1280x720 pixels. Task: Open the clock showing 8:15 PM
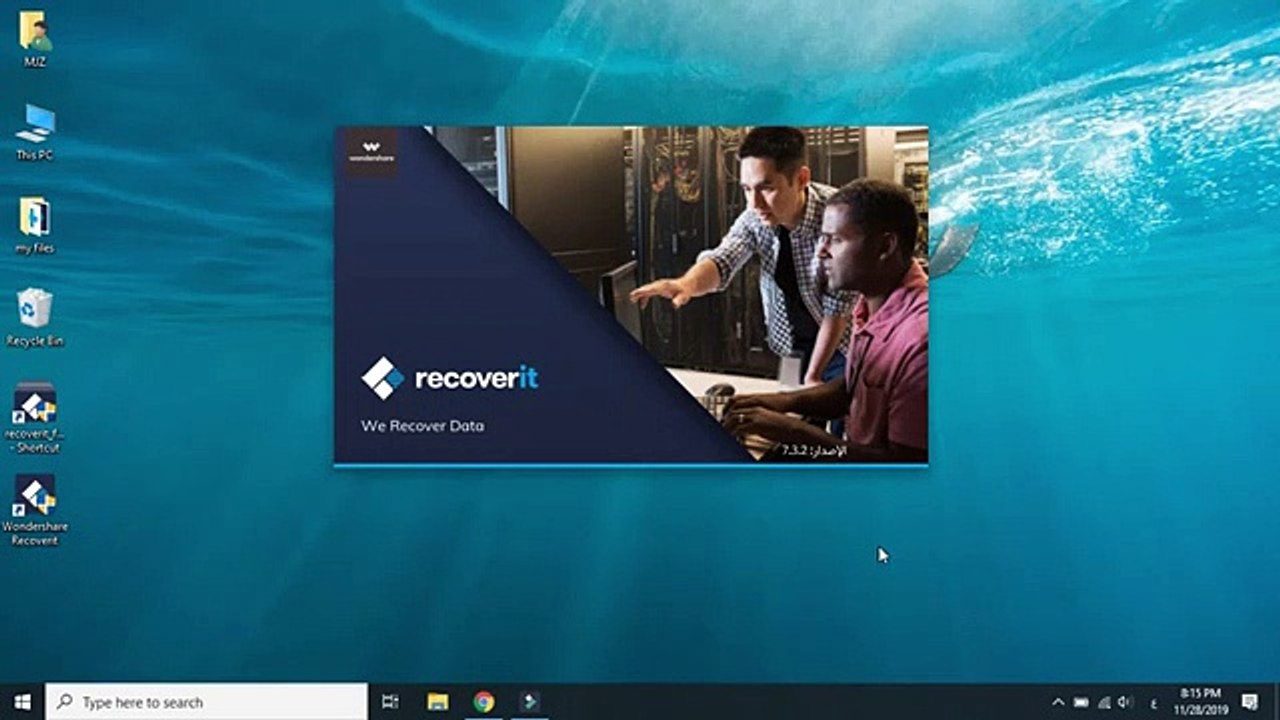coord(1200,702)
